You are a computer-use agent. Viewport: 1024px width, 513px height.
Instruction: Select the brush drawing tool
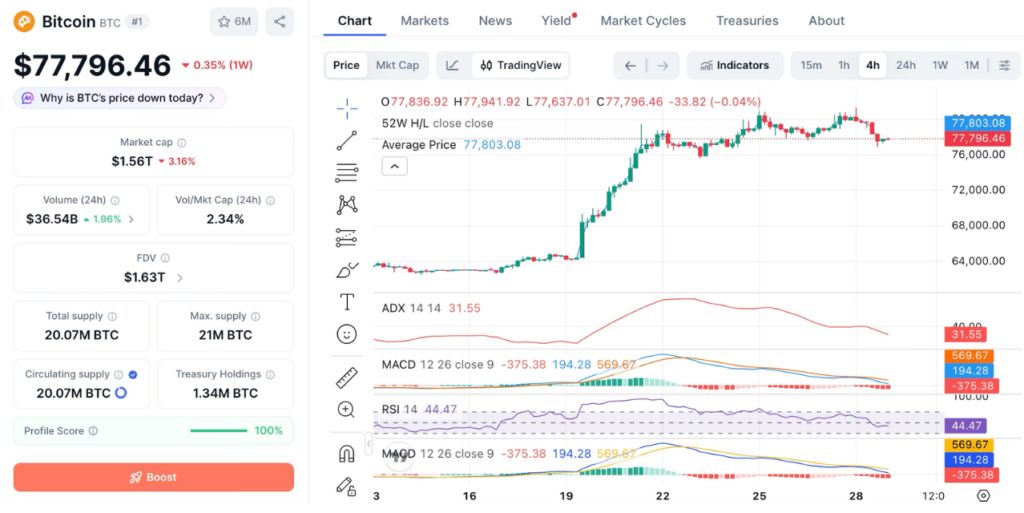pyautogui.click(x=347, y=270)
